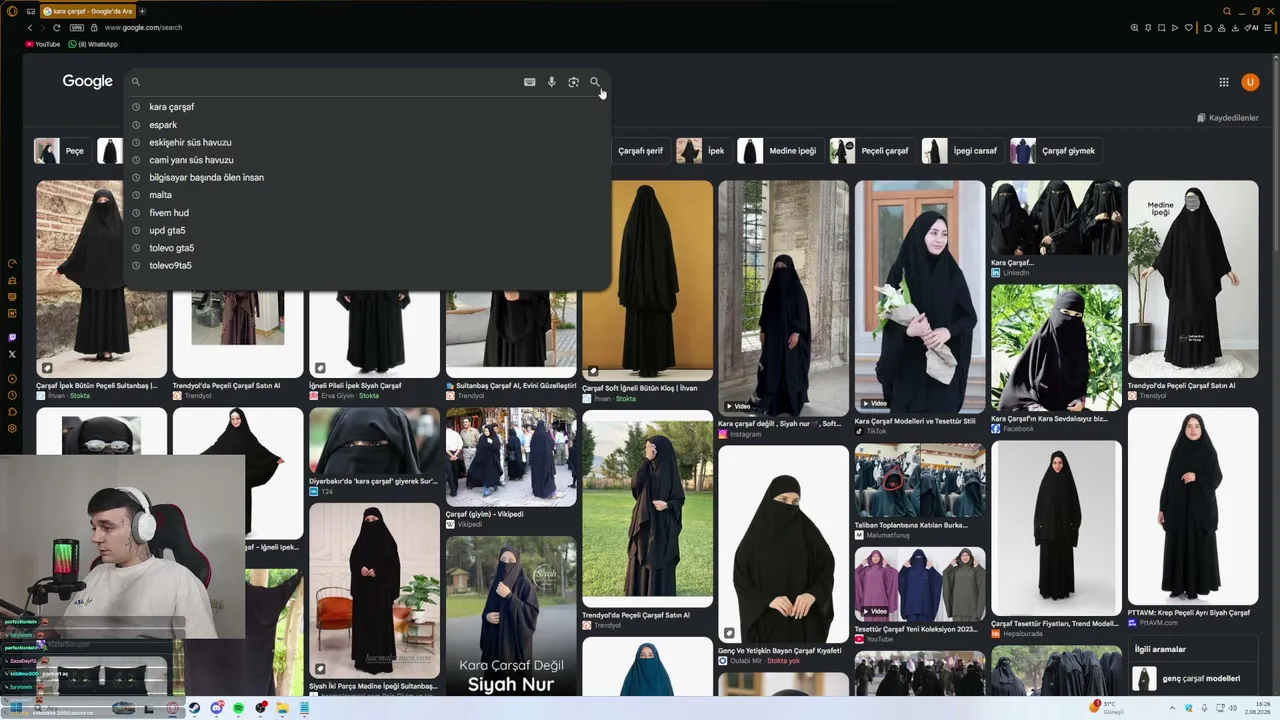Open the Çarşaf Soft İğneli Bütün Kloş image
This screenshot has height=720, width=1280.
click(x=648, y=279)
